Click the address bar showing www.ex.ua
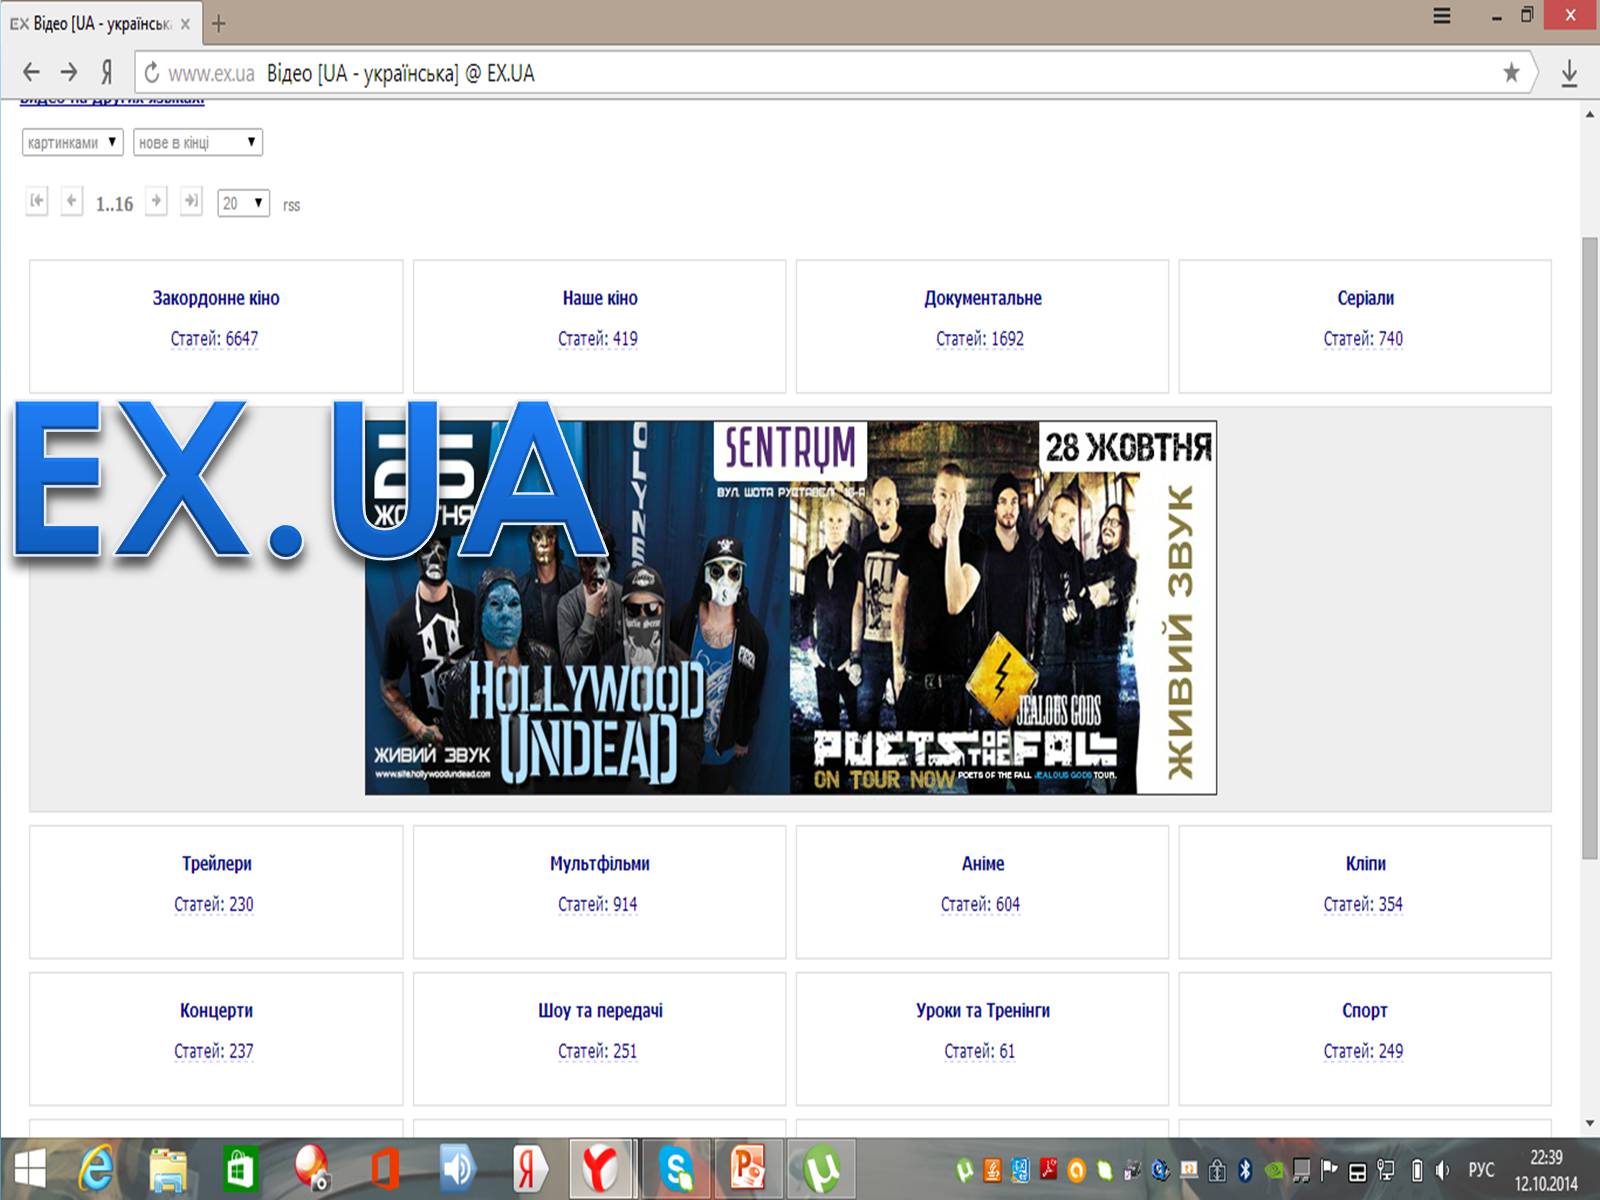The image size is (1600, 1200). coord(835,73)
